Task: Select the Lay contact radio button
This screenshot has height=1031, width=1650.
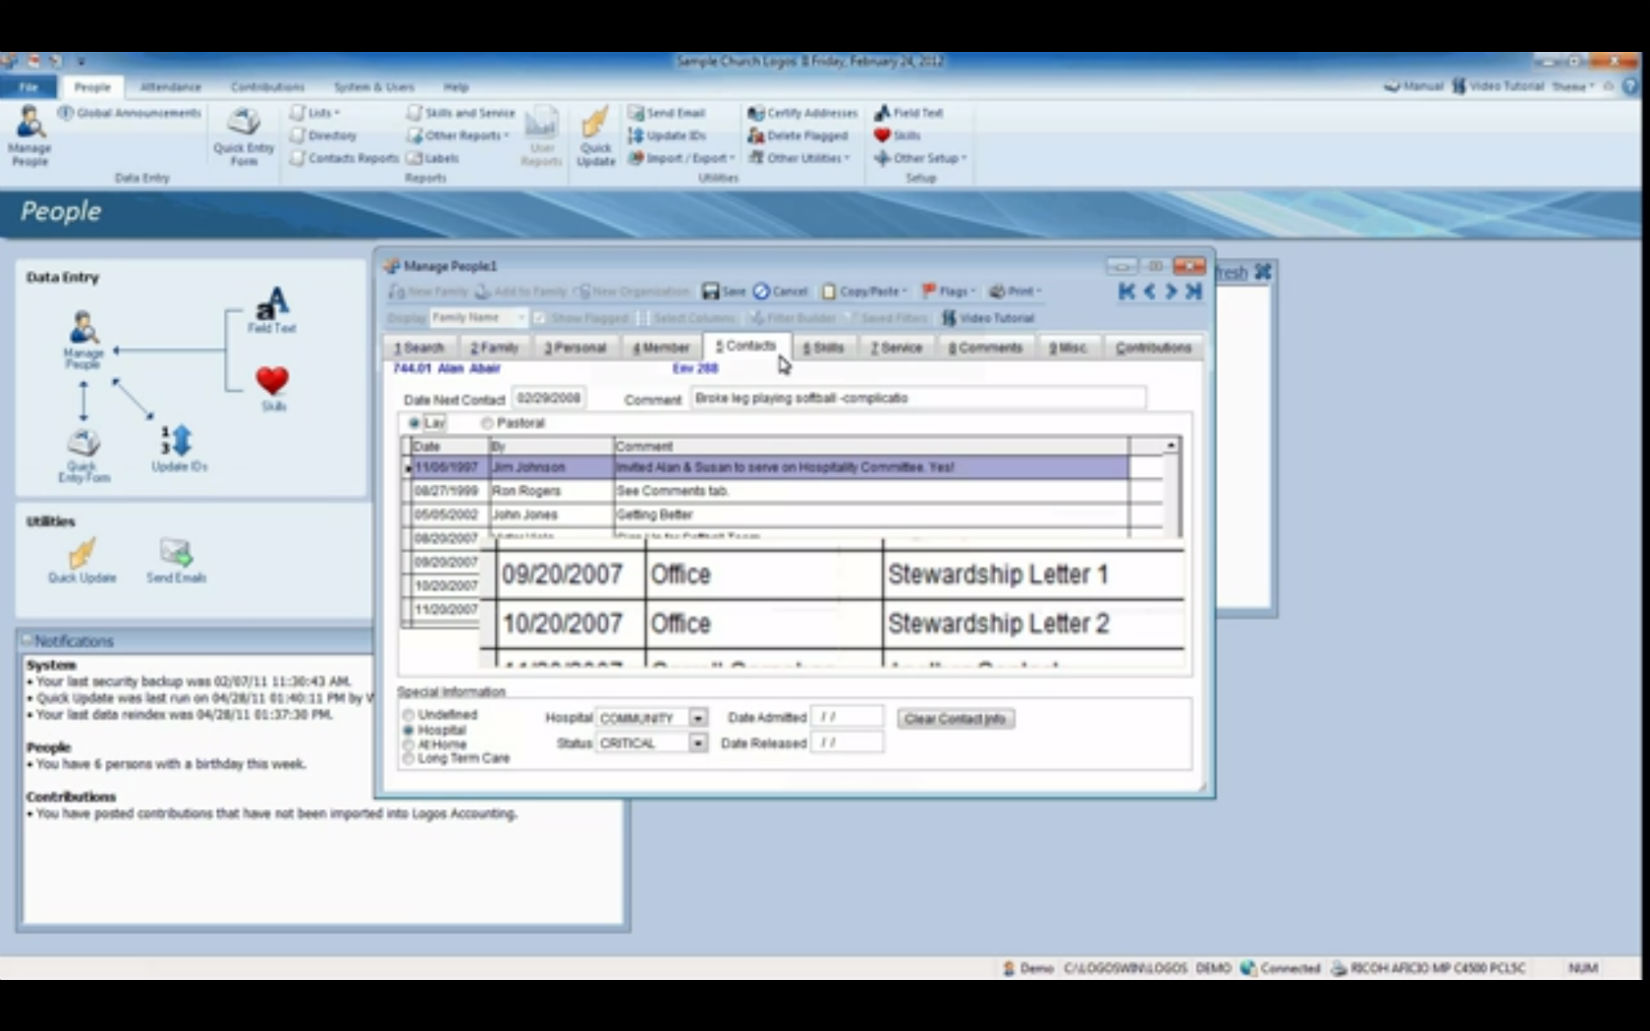Action: pyautogui.click(x=414, y=423)
